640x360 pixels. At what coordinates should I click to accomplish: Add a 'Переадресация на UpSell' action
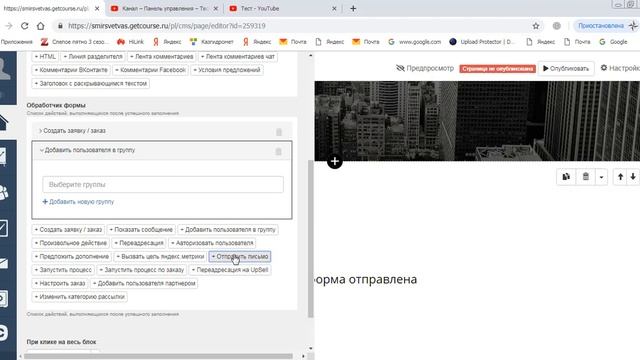point(230,270)
